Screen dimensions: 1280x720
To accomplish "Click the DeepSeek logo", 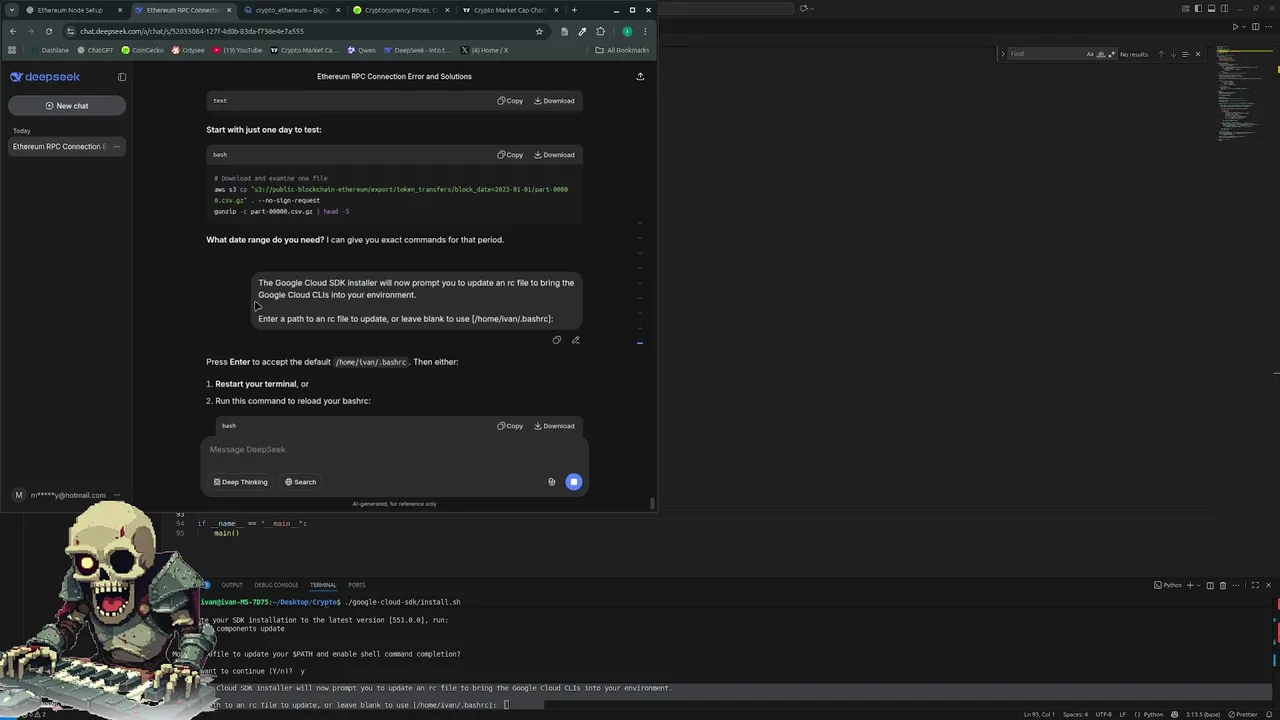I will point(45,77).
